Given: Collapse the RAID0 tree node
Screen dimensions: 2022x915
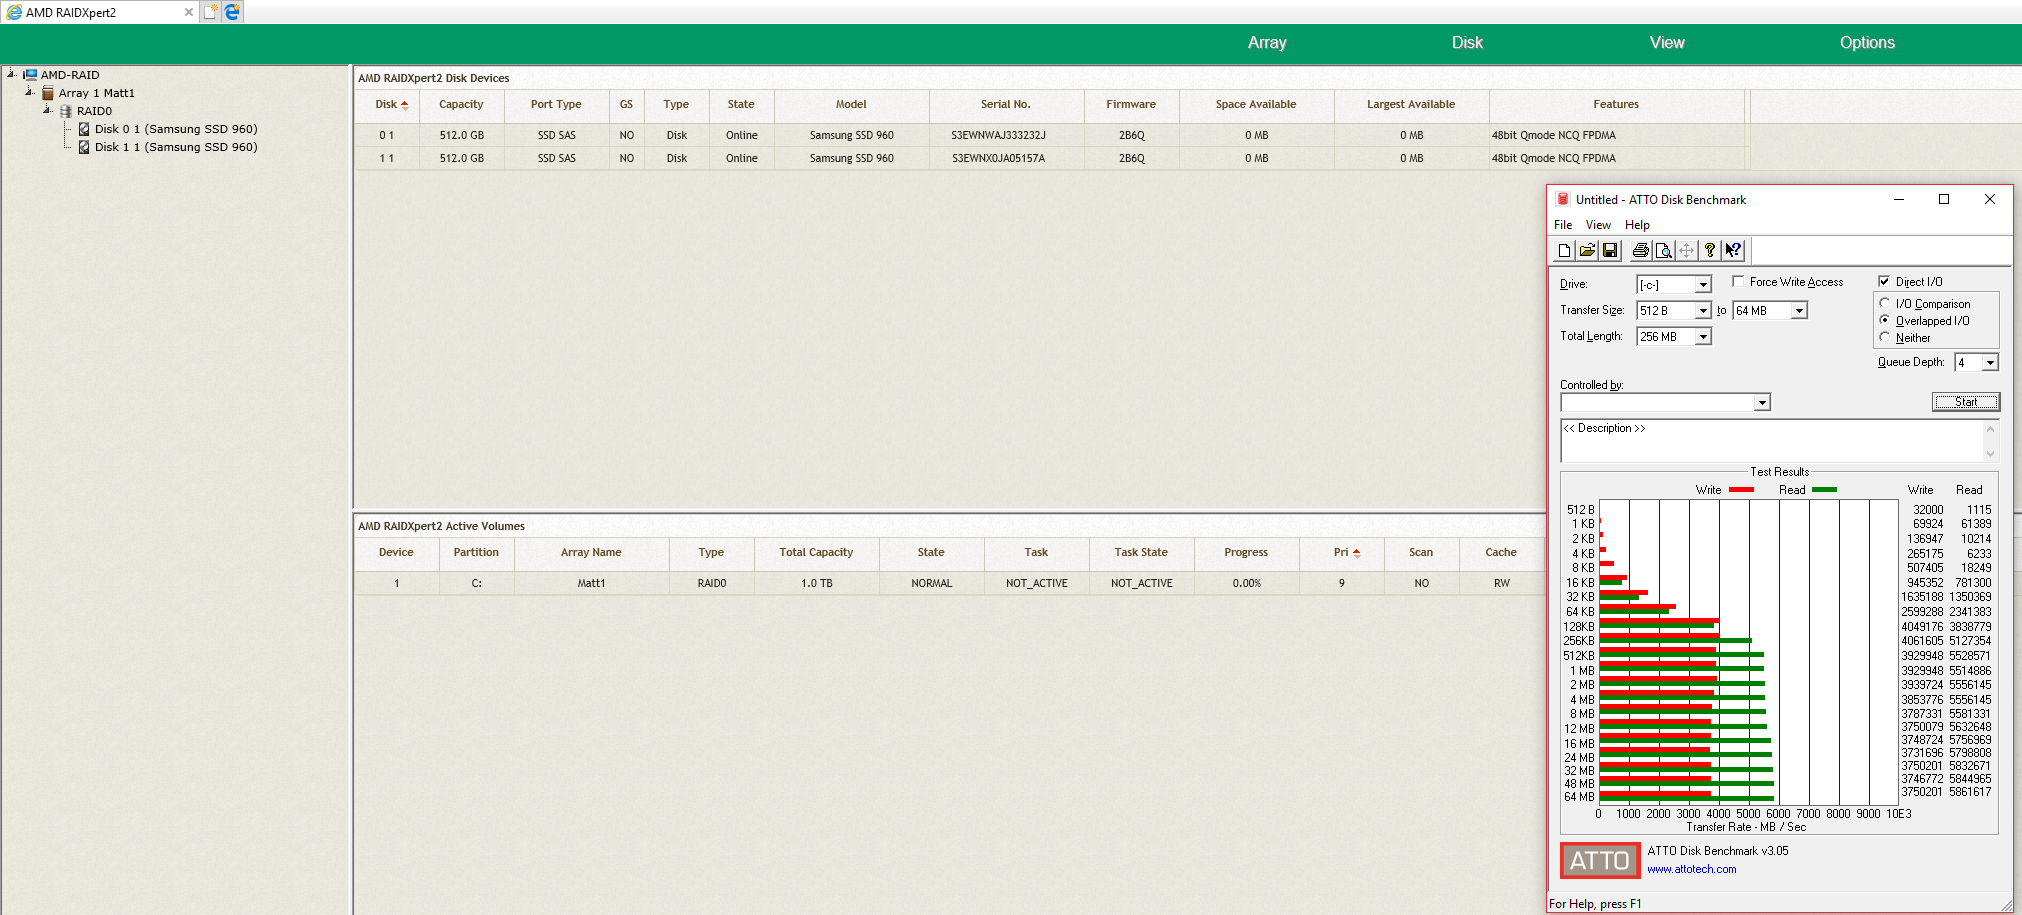Looking at the screenshot, I should [x=47, y=109].
